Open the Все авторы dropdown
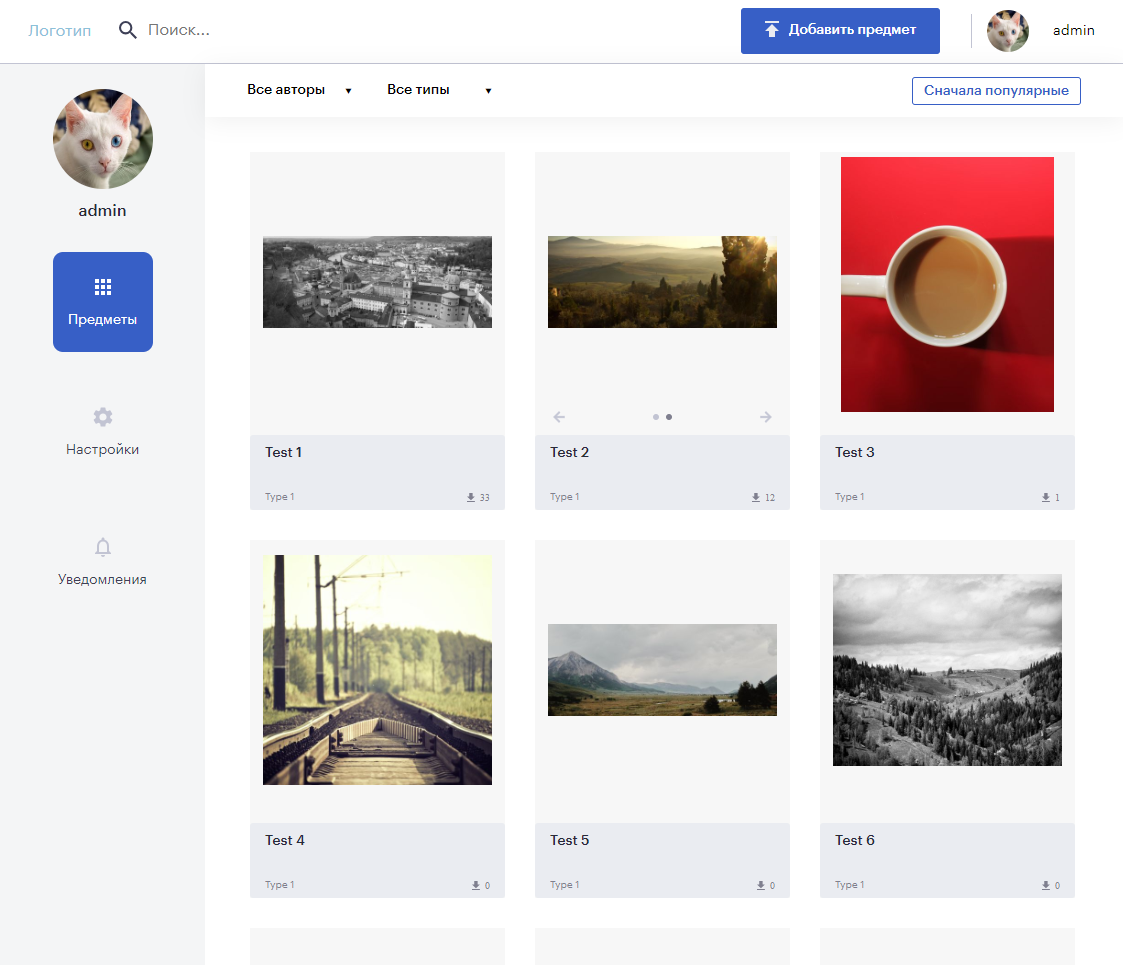The width and height of the screenshot is (1123, 965). [299, 90]
